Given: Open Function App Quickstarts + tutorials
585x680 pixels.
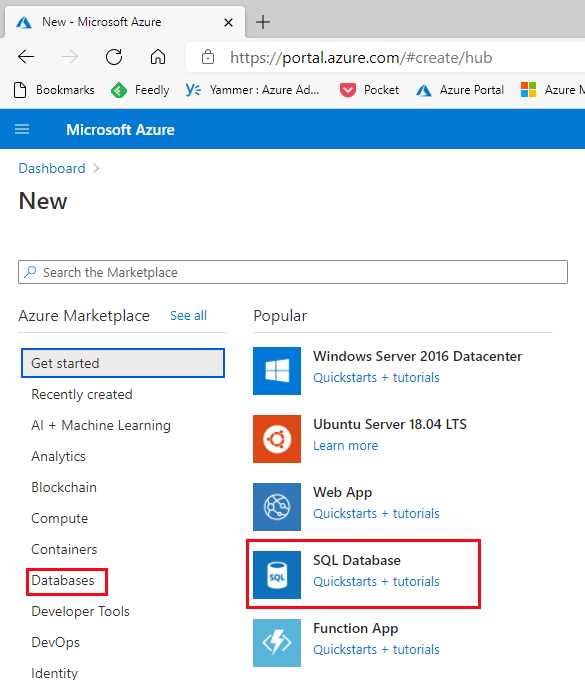Looking at the screenshot, I should tap(376, 650).
